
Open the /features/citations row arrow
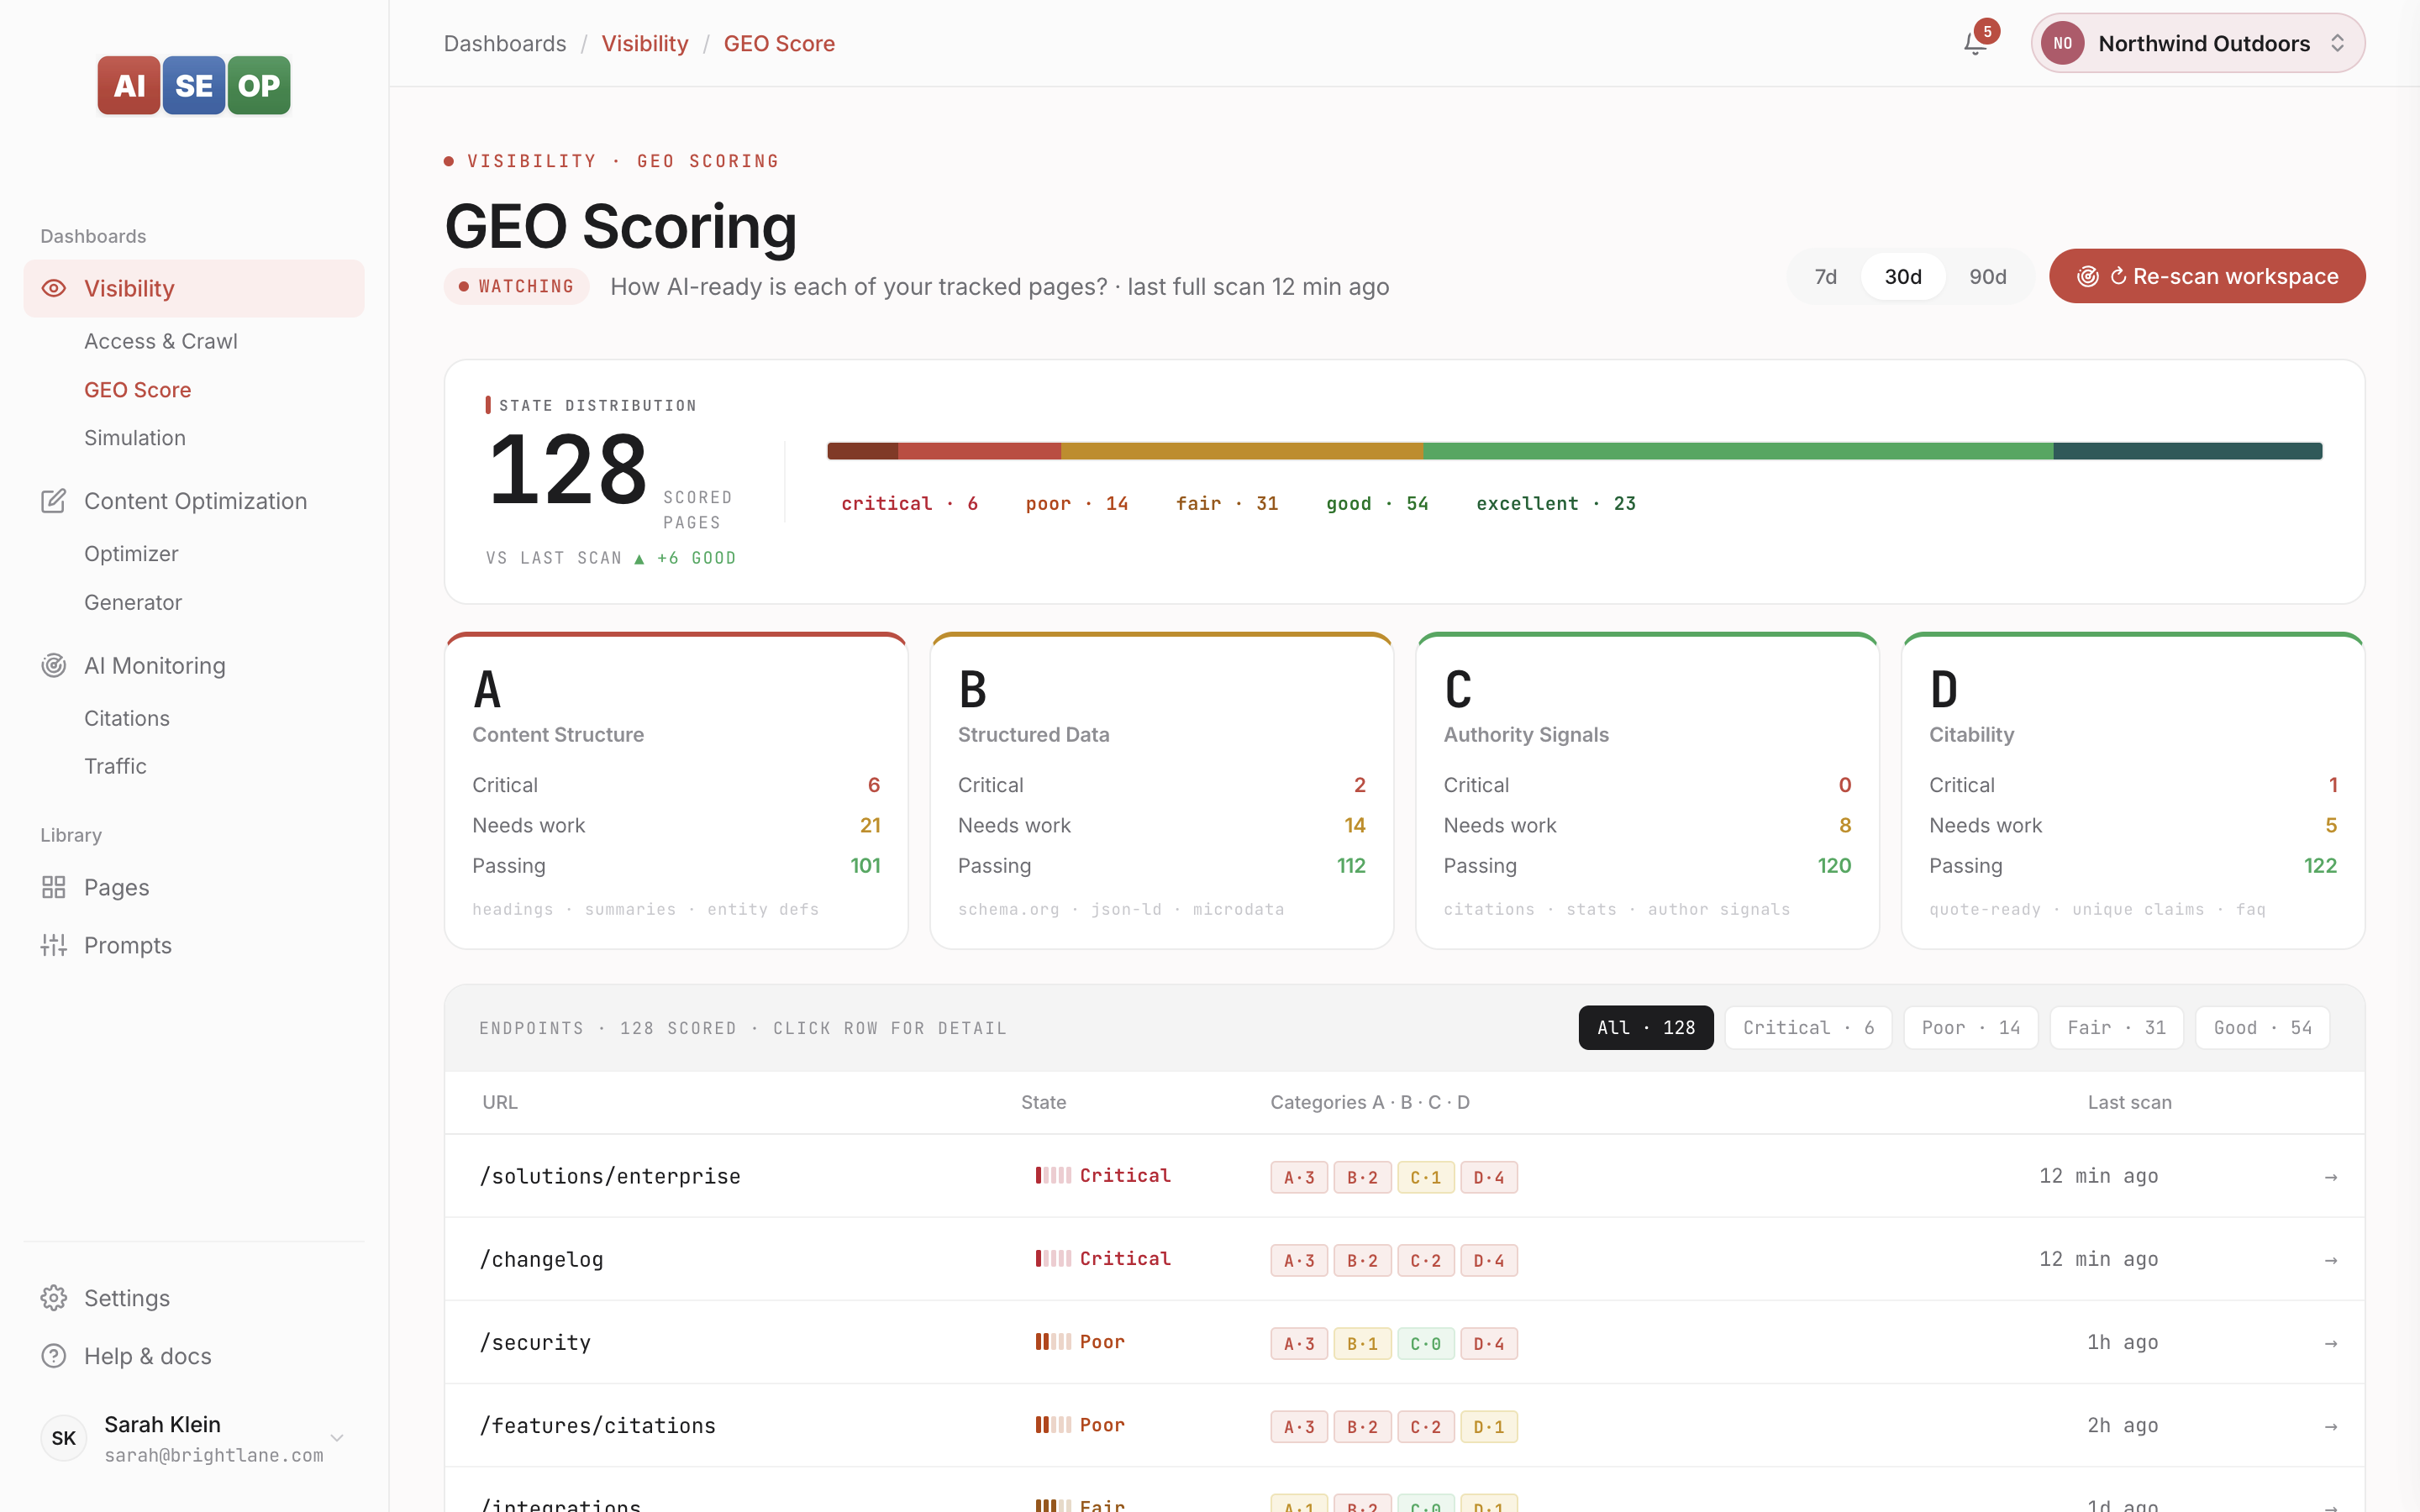(2331, 1426)
